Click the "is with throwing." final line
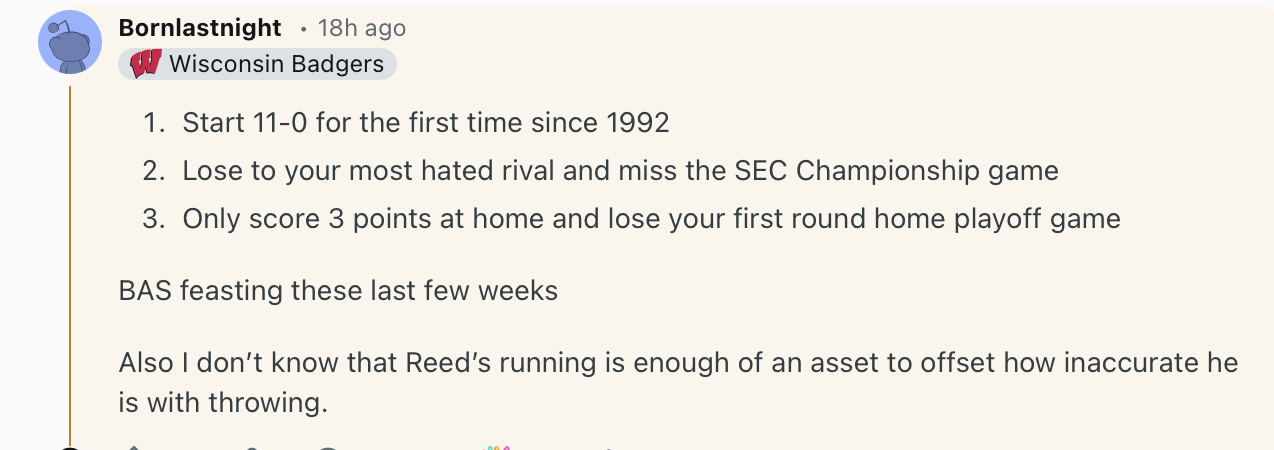 pos(223,403)
